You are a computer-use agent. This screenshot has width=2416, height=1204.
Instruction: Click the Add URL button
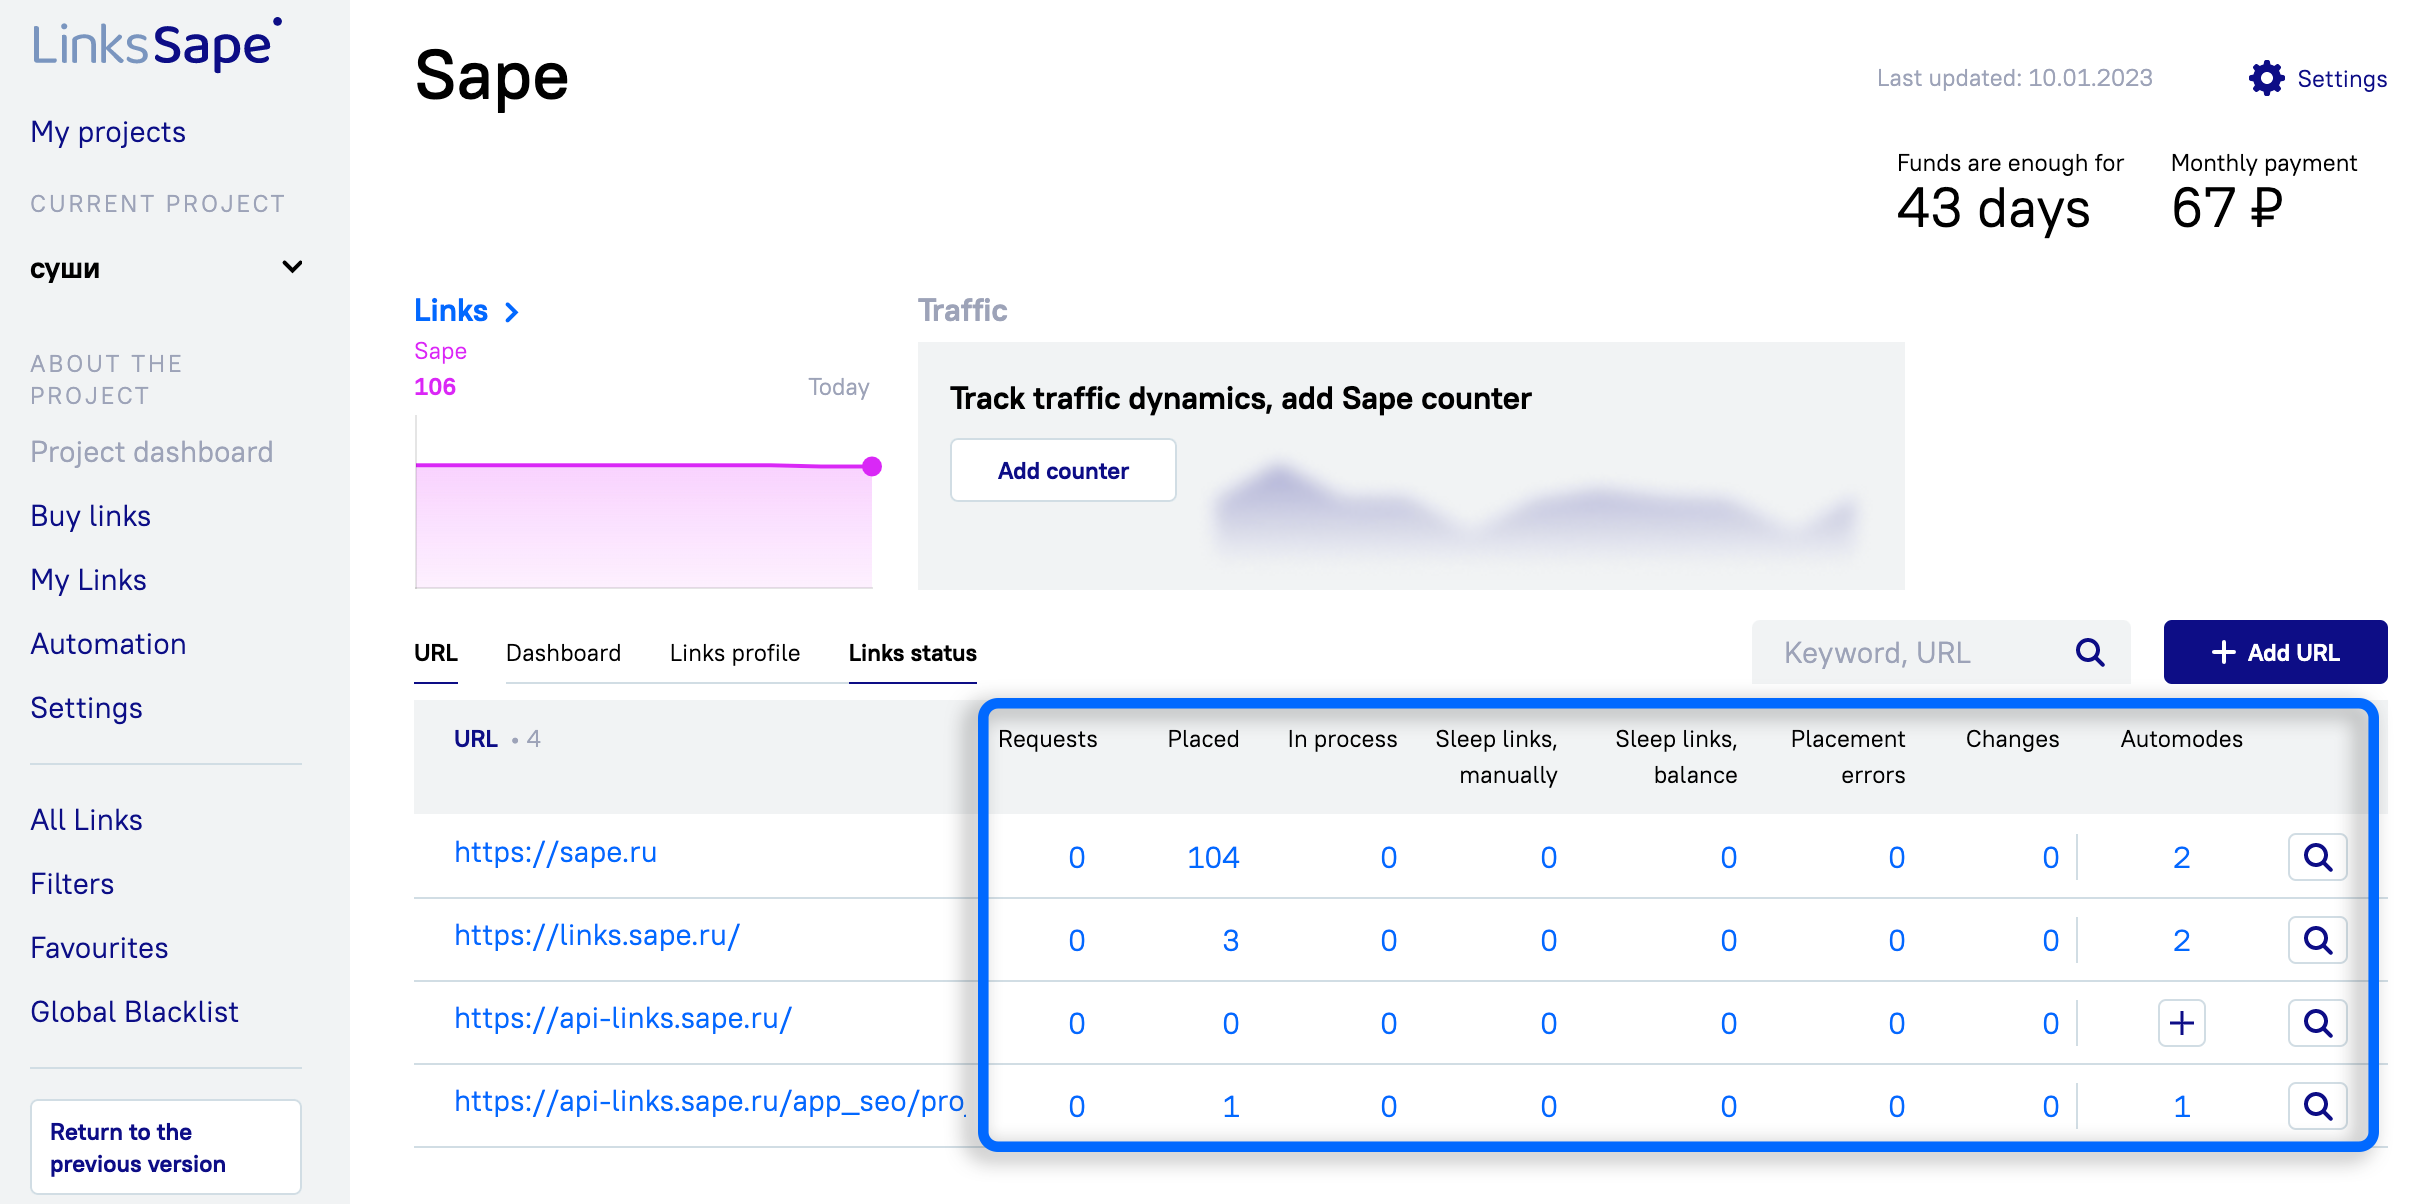2275,652
